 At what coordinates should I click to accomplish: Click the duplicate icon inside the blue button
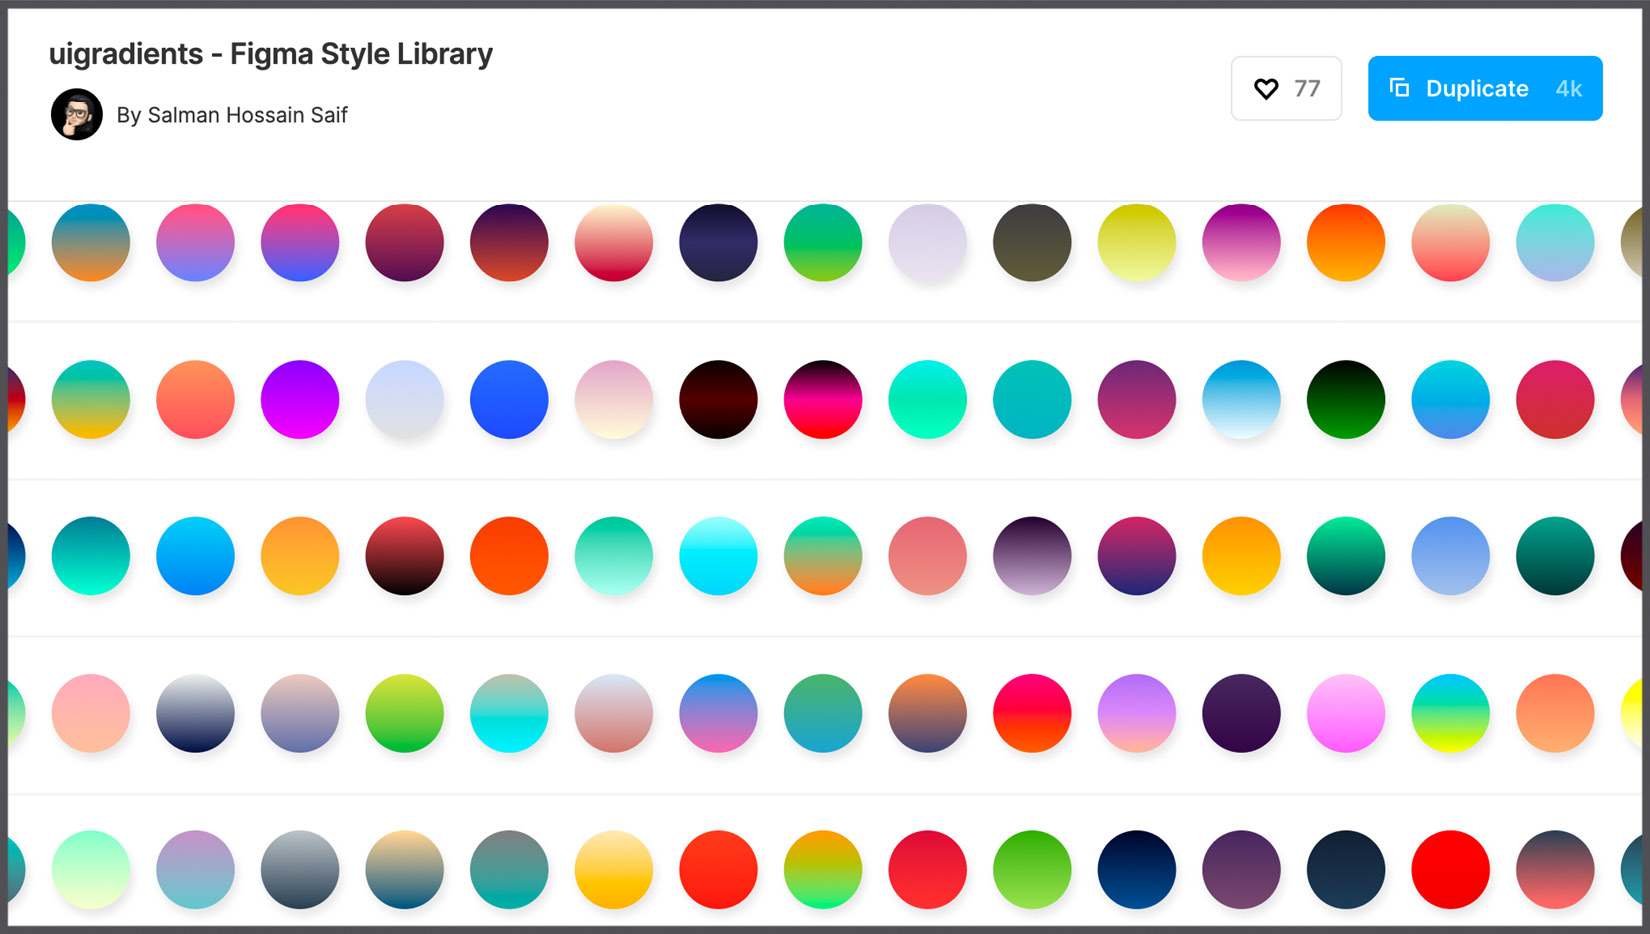point(1399,88)
